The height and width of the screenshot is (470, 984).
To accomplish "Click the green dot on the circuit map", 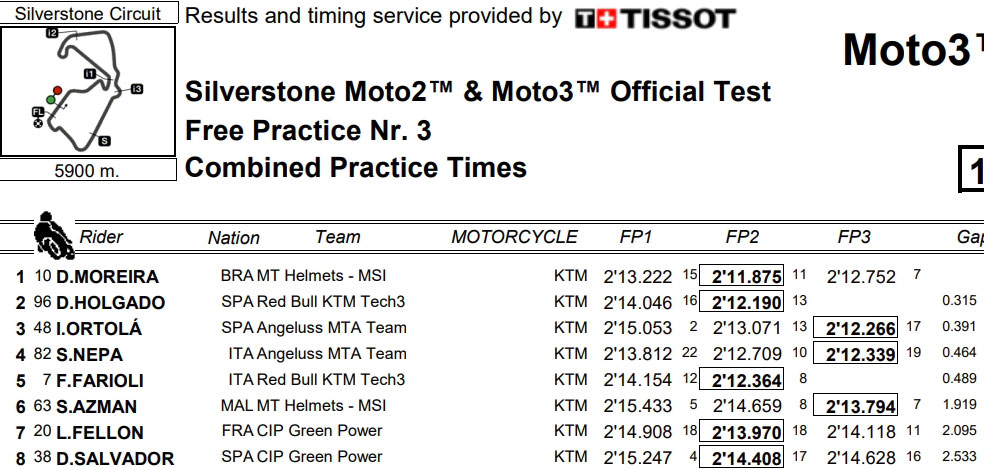I will 49,100.
